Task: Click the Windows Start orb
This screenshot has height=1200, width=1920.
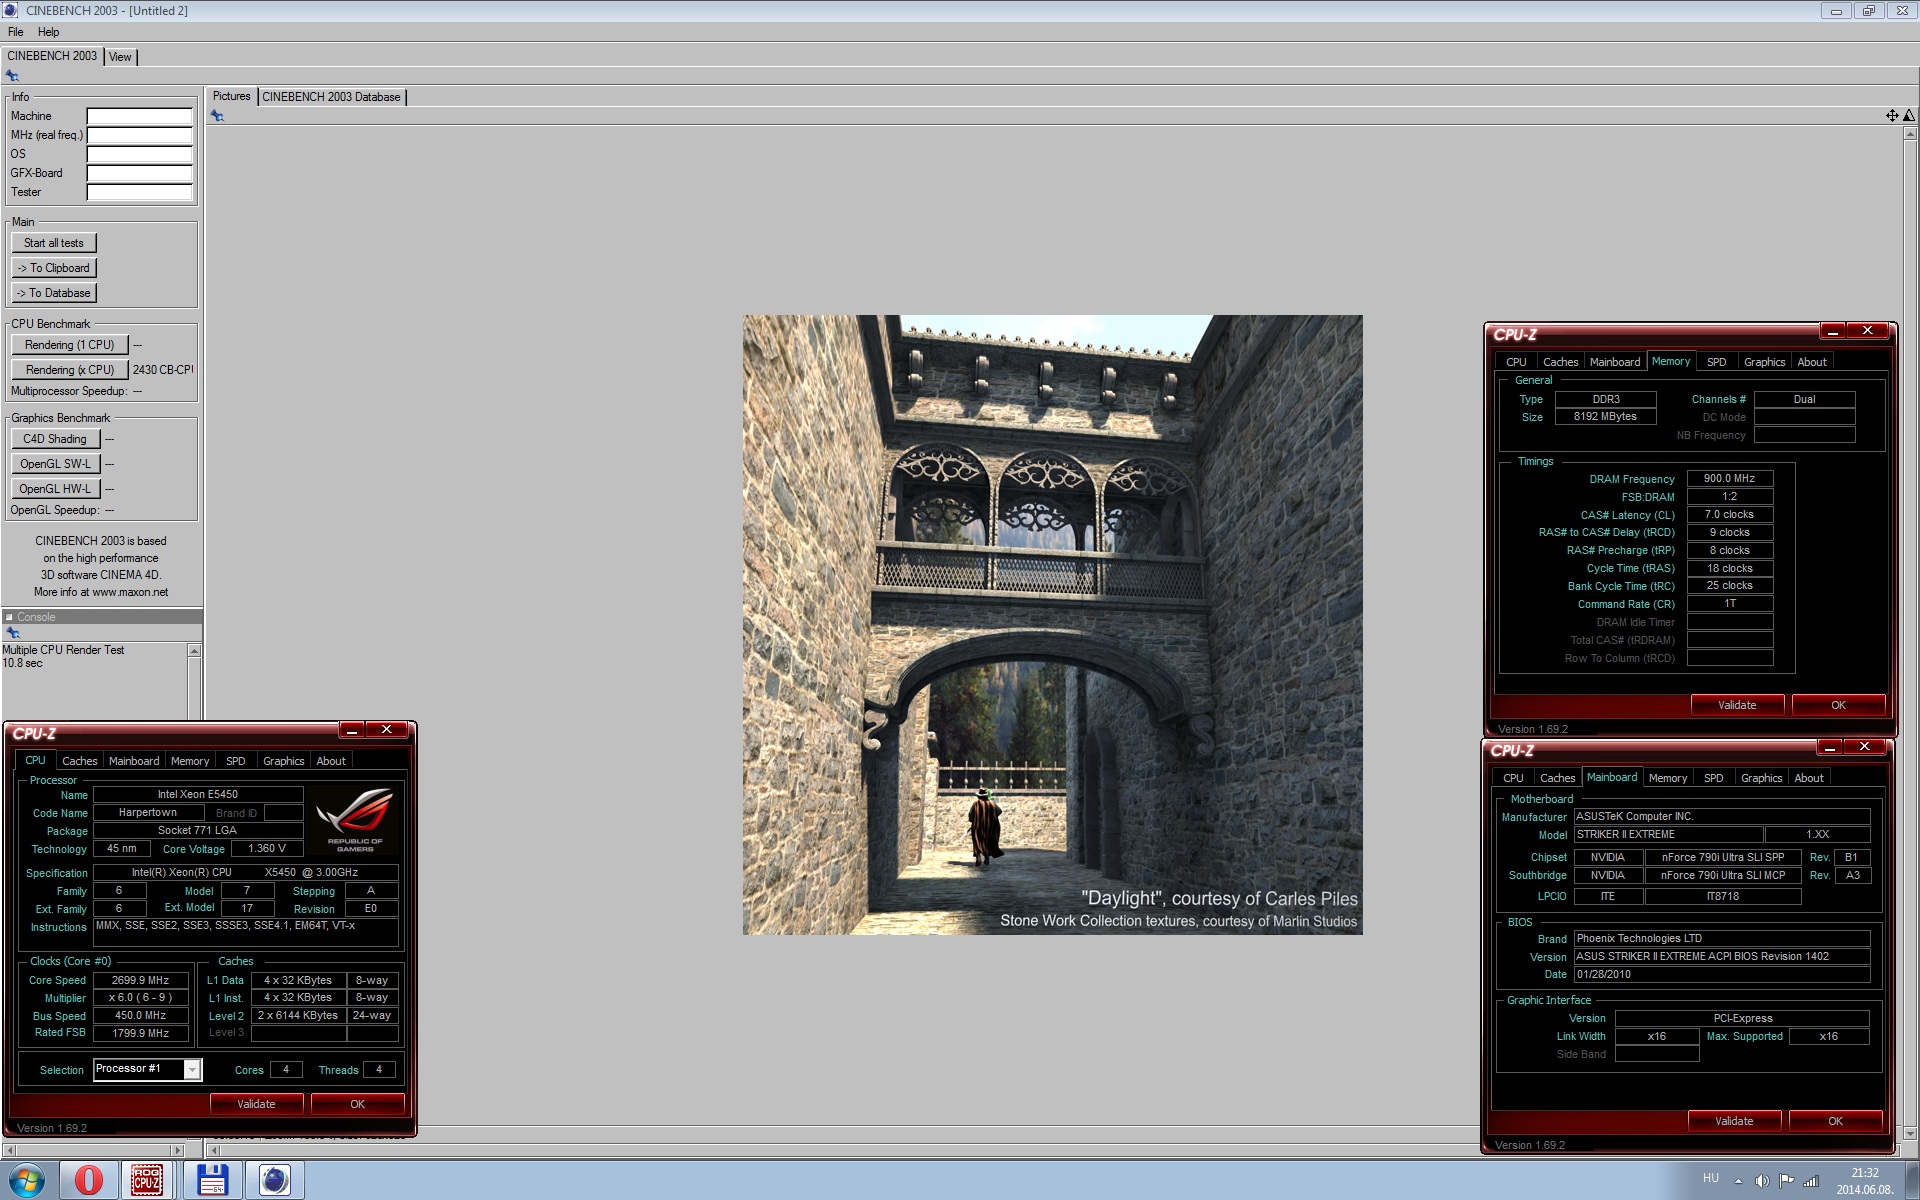Action: coord(27,1181)
